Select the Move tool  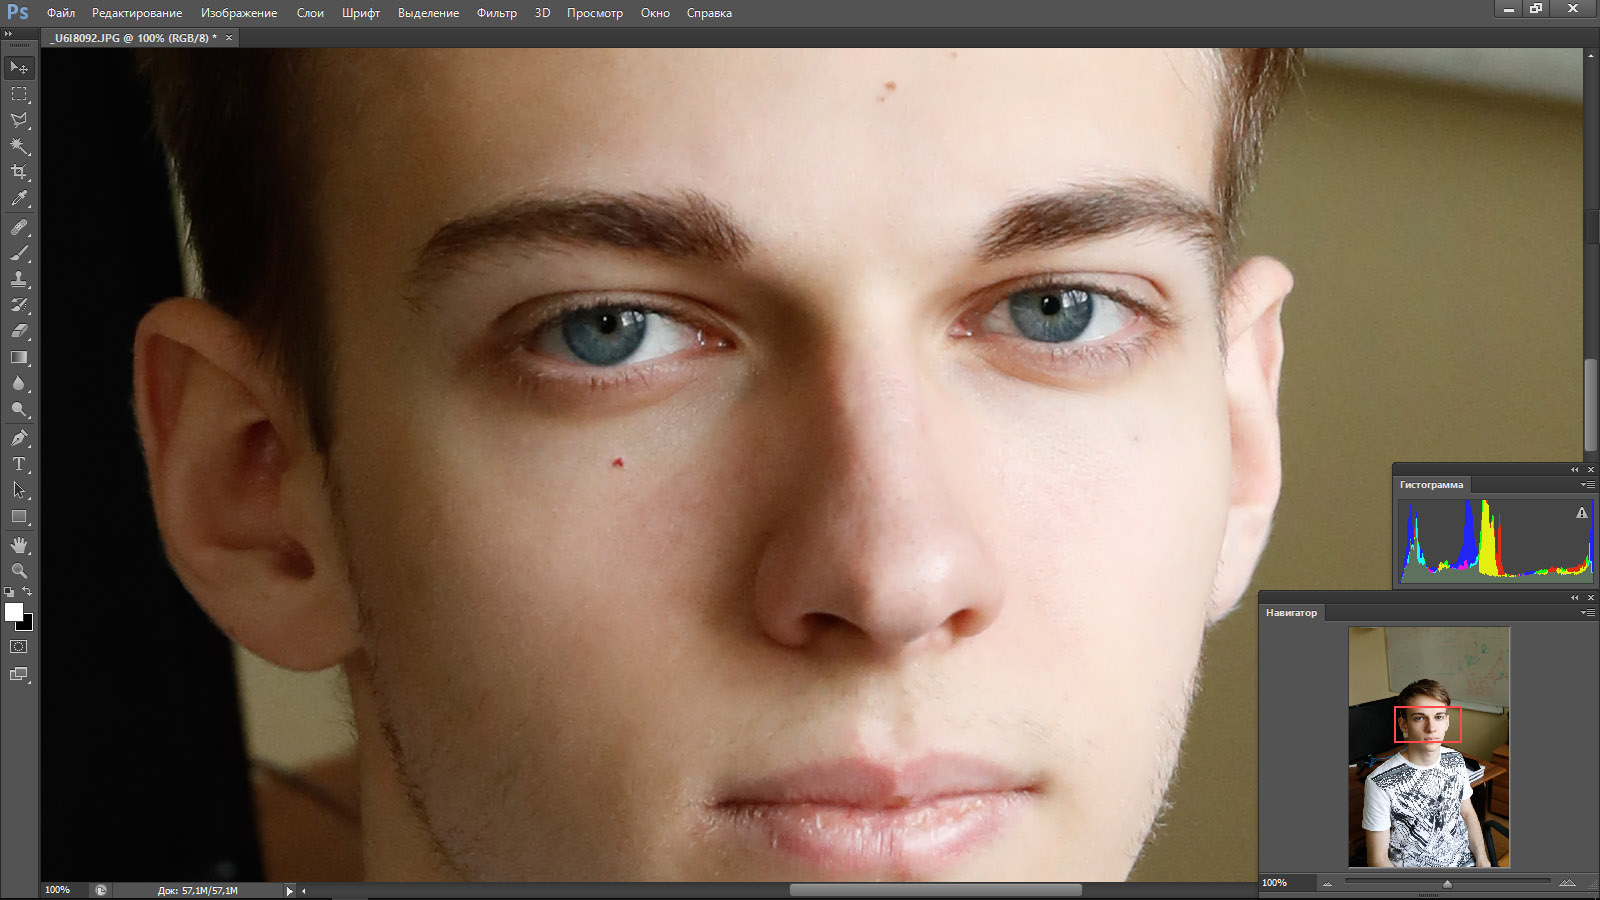coord(19,68)
